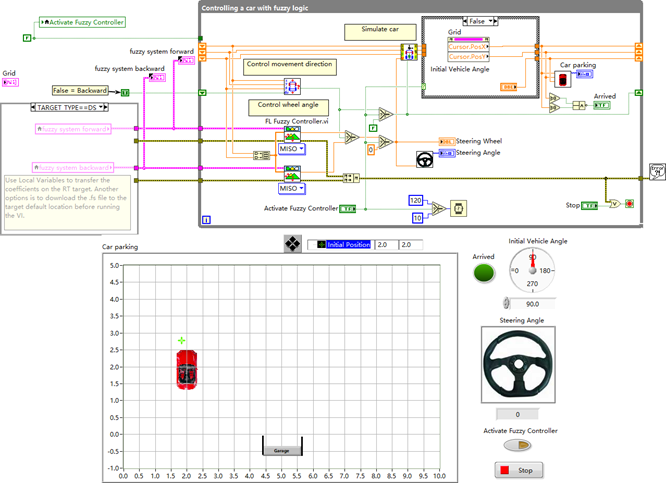Click the Initial Vehicle Angle DBL terminal
This screenshot has width=666, height=483.
tap(508, 87)
